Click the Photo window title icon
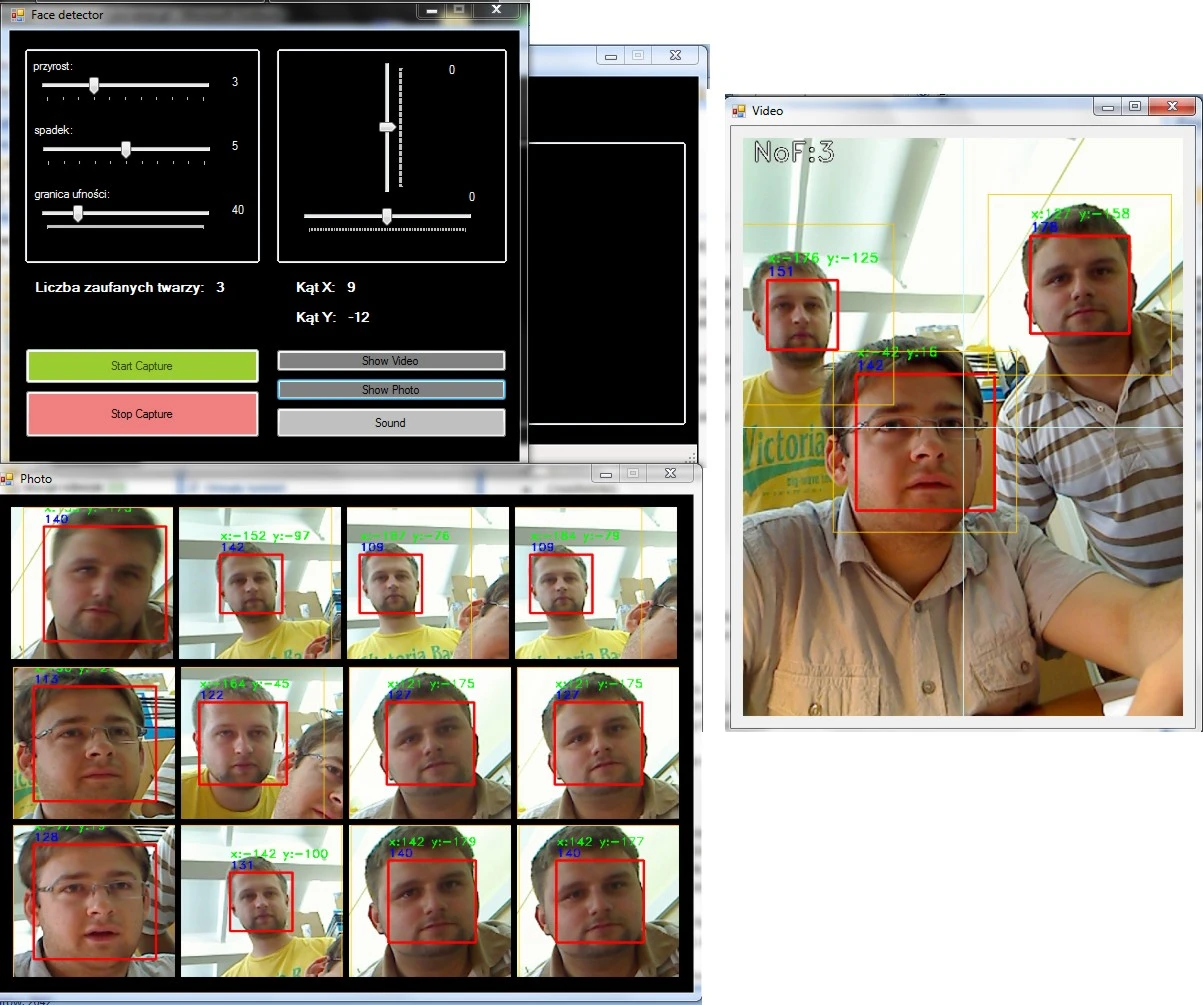This screenshot has width=1203, height=1005. coord(8,479)
